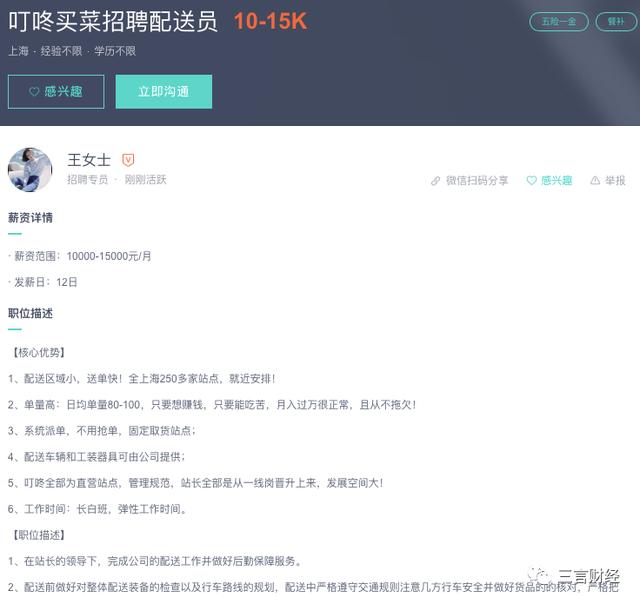Click the 三言财经 watermark logo

(x=574, y=577)
